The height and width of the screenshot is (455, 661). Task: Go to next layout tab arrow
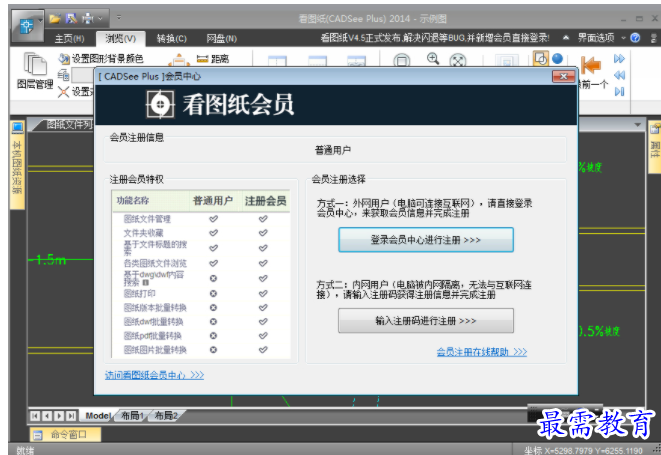pos(59,416)
